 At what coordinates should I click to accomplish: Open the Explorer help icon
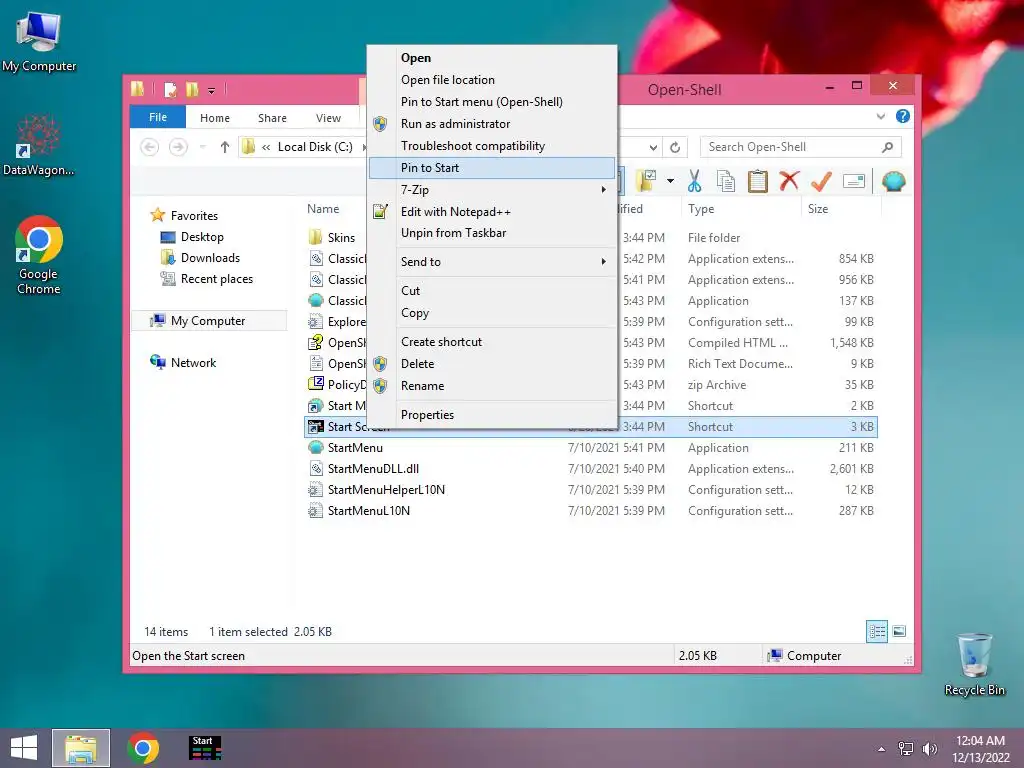point(903,116)
